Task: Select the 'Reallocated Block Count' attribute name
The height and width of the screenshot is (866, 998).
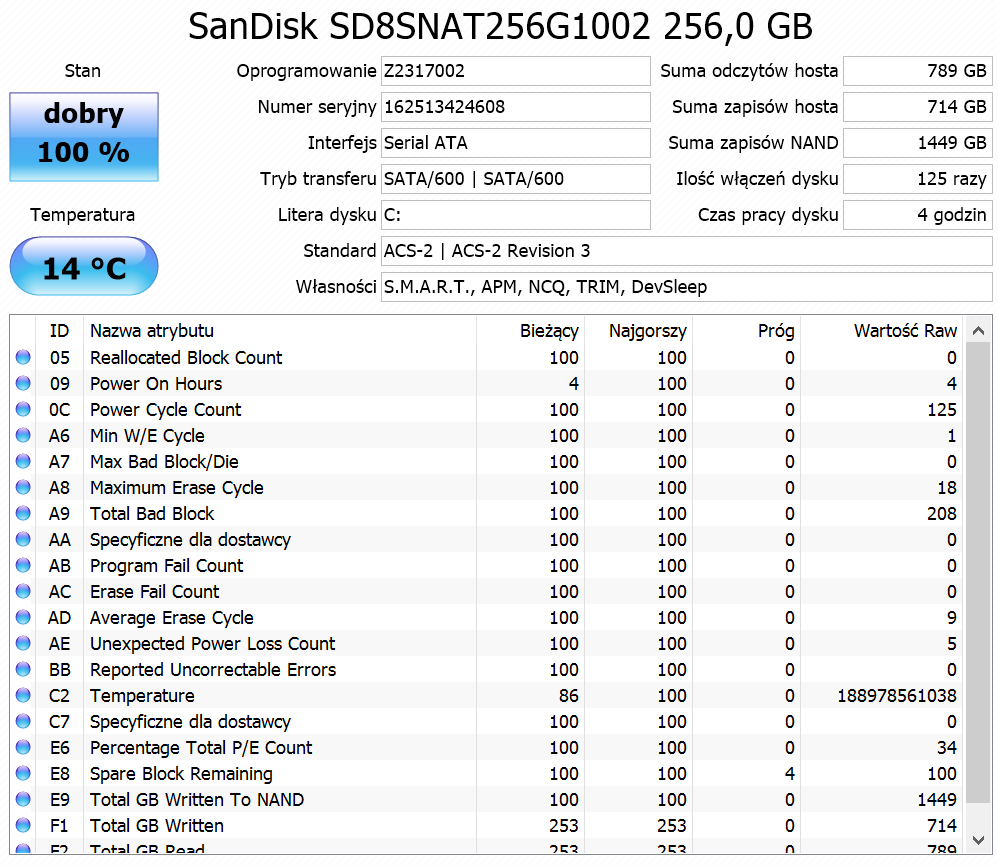Action: (x=186, y=358)
